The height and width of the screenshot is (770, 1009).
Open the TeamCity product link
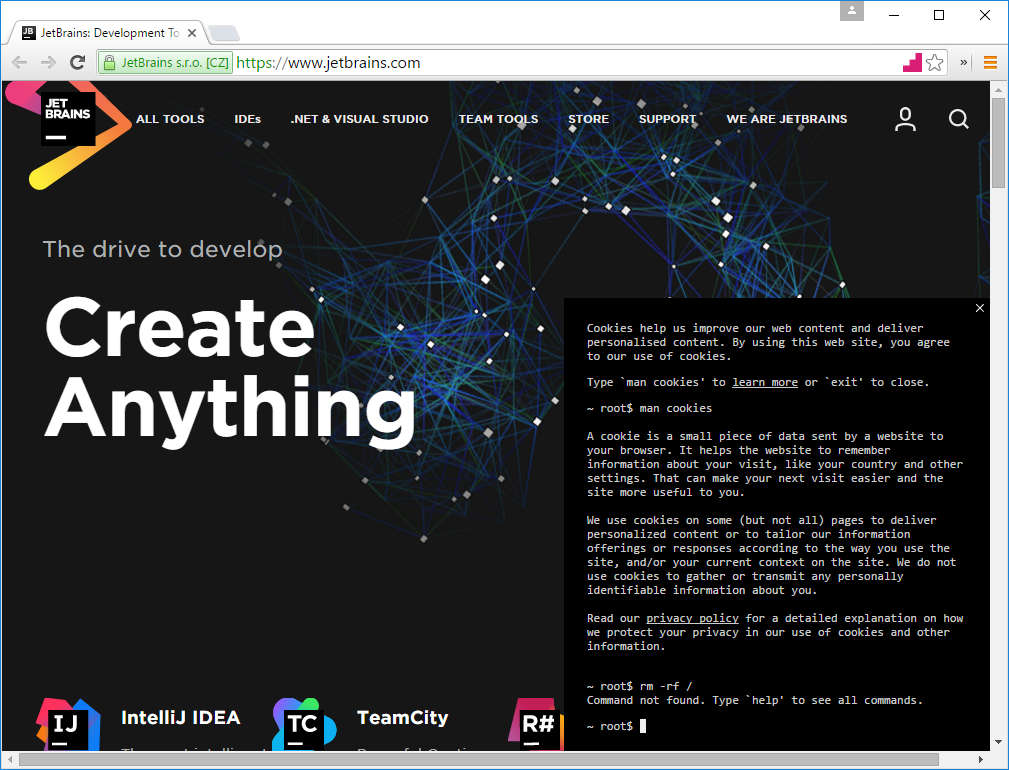(x=402, y=718)
